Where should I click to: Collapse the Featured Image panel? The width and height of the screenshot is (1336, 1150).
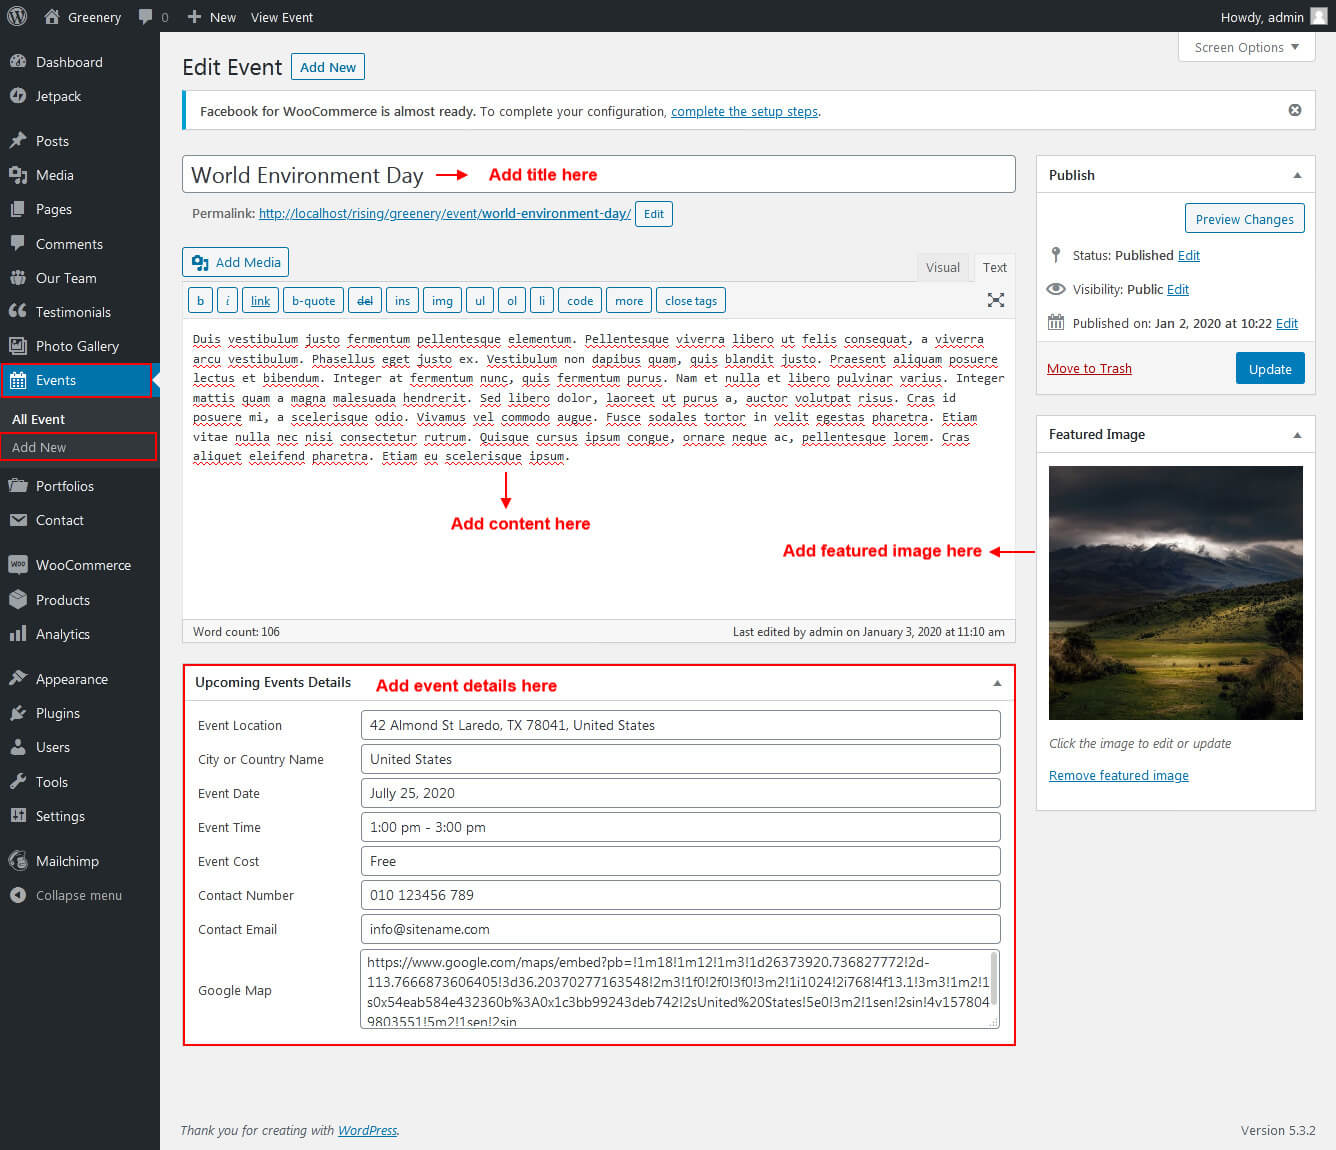coord(1297,435)
